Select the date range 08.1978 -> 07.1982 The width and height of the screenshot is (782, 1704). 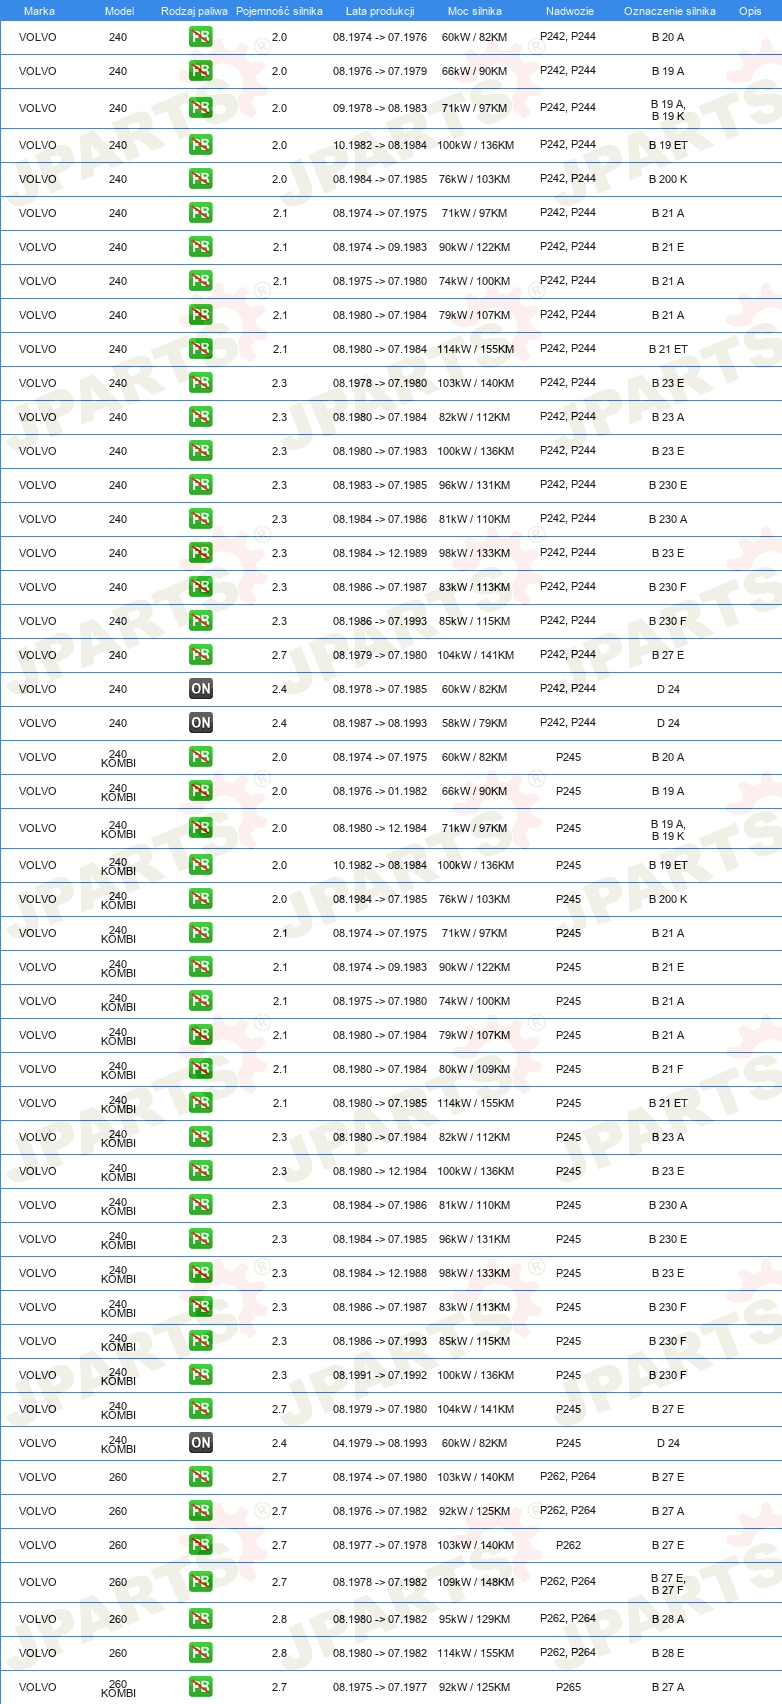pyautogui.click(x=380, y=1582)
